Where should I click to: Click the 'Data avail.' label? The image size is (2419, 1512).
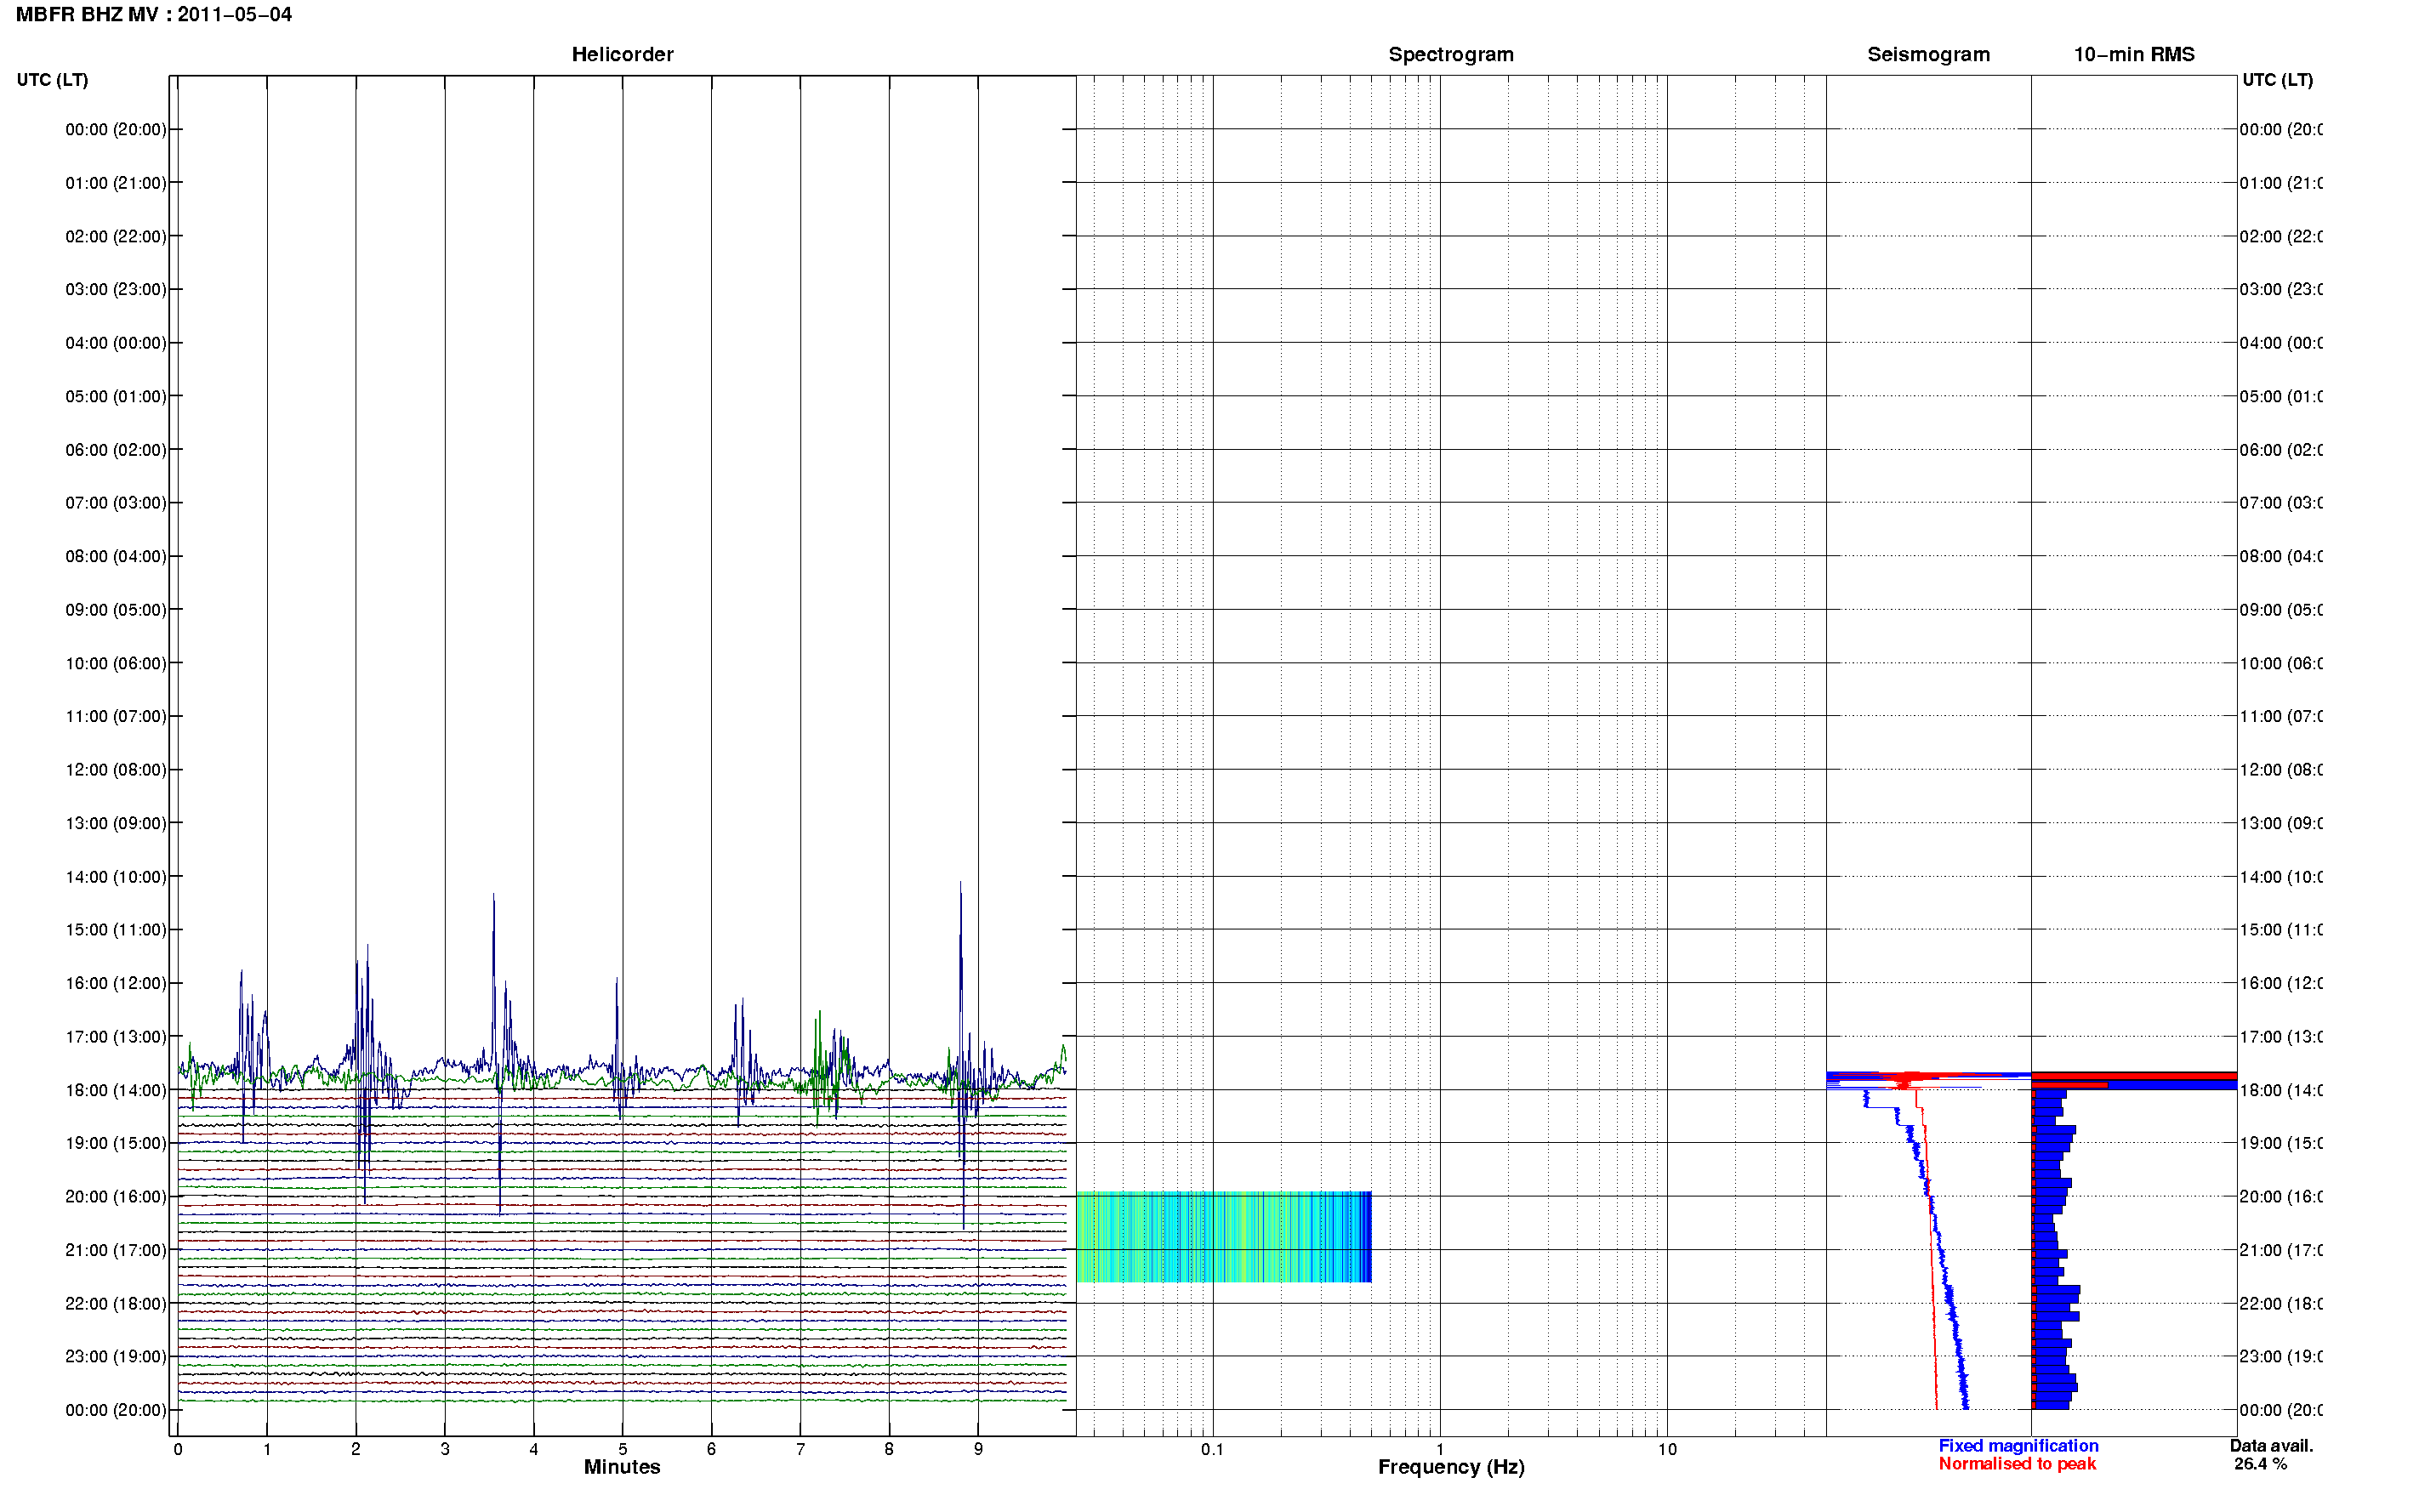(x=2271, y=1446)
